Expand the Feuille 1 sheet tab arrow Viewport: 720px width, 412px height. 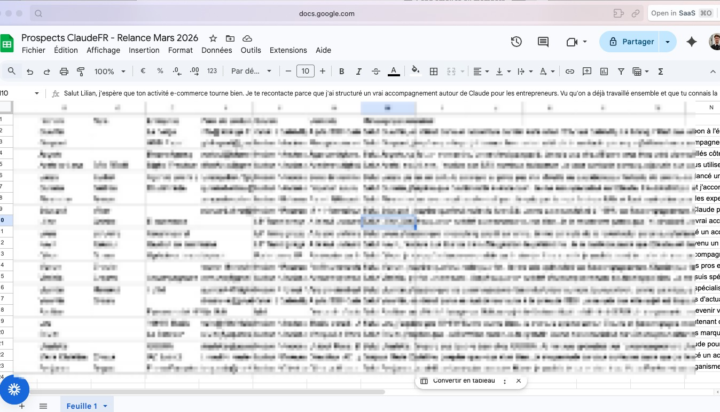coord(107,406)
